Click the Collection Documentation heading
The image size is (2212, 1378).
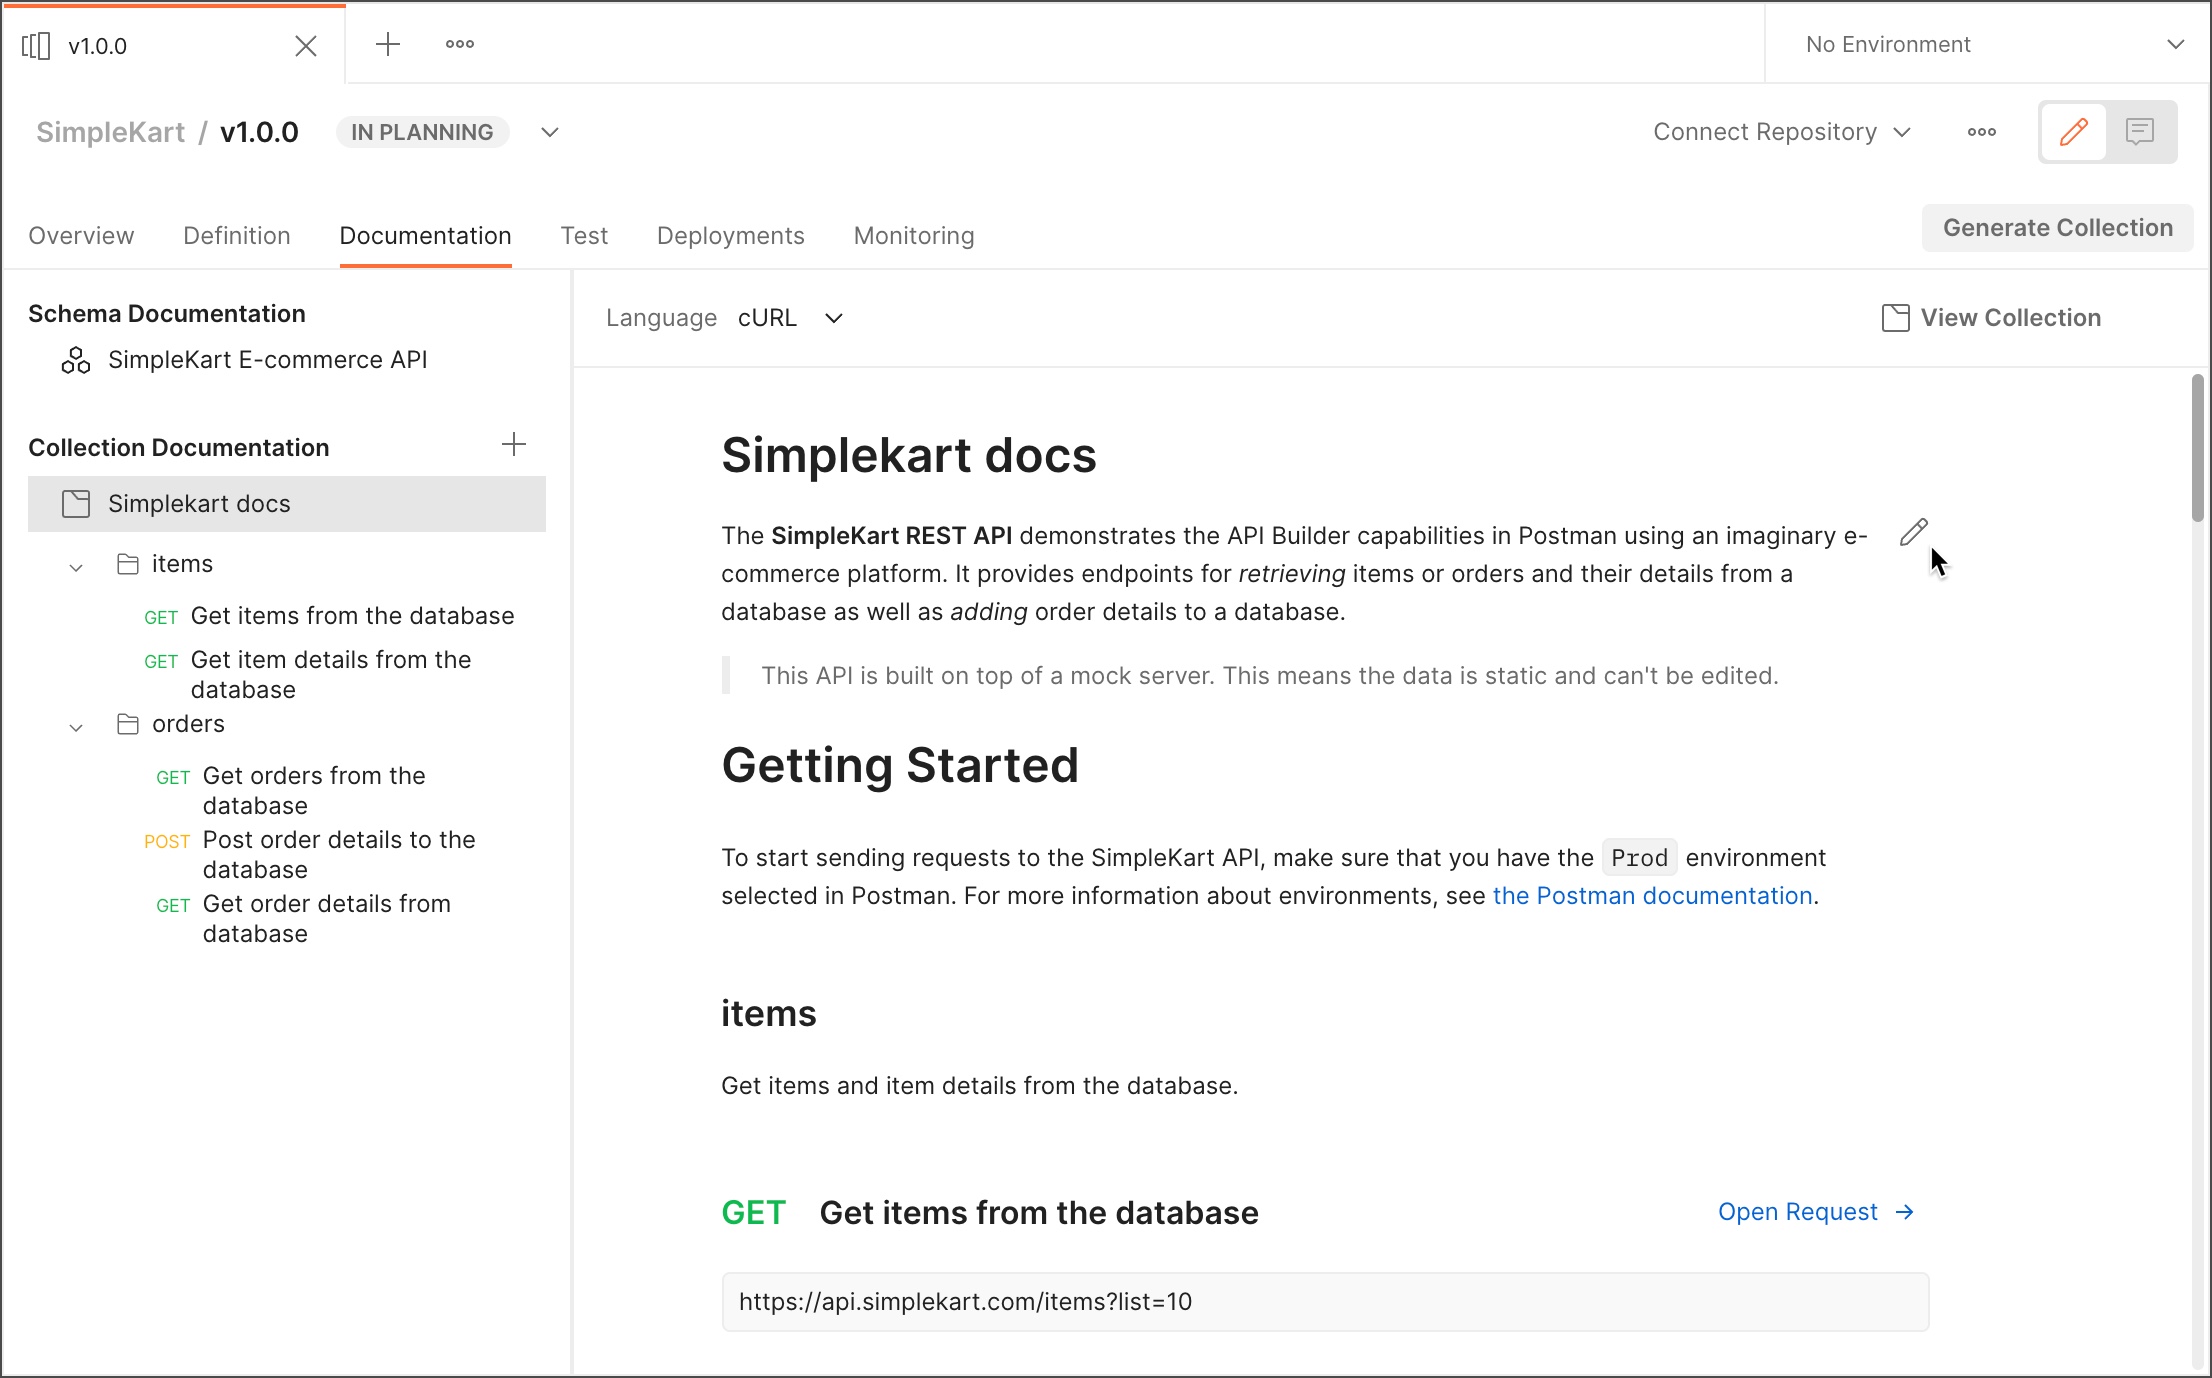pyautogui.click(x=179, y=448)
